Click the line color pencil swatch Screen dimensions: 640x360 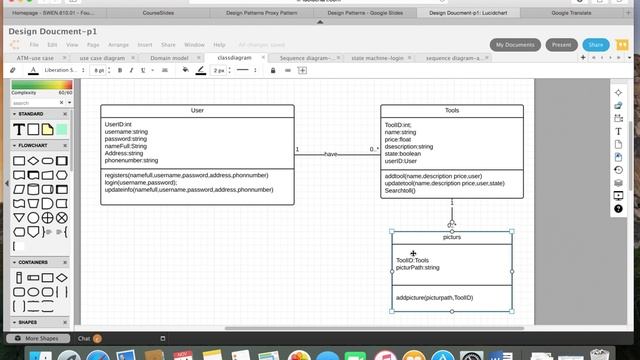click(201, 71)
